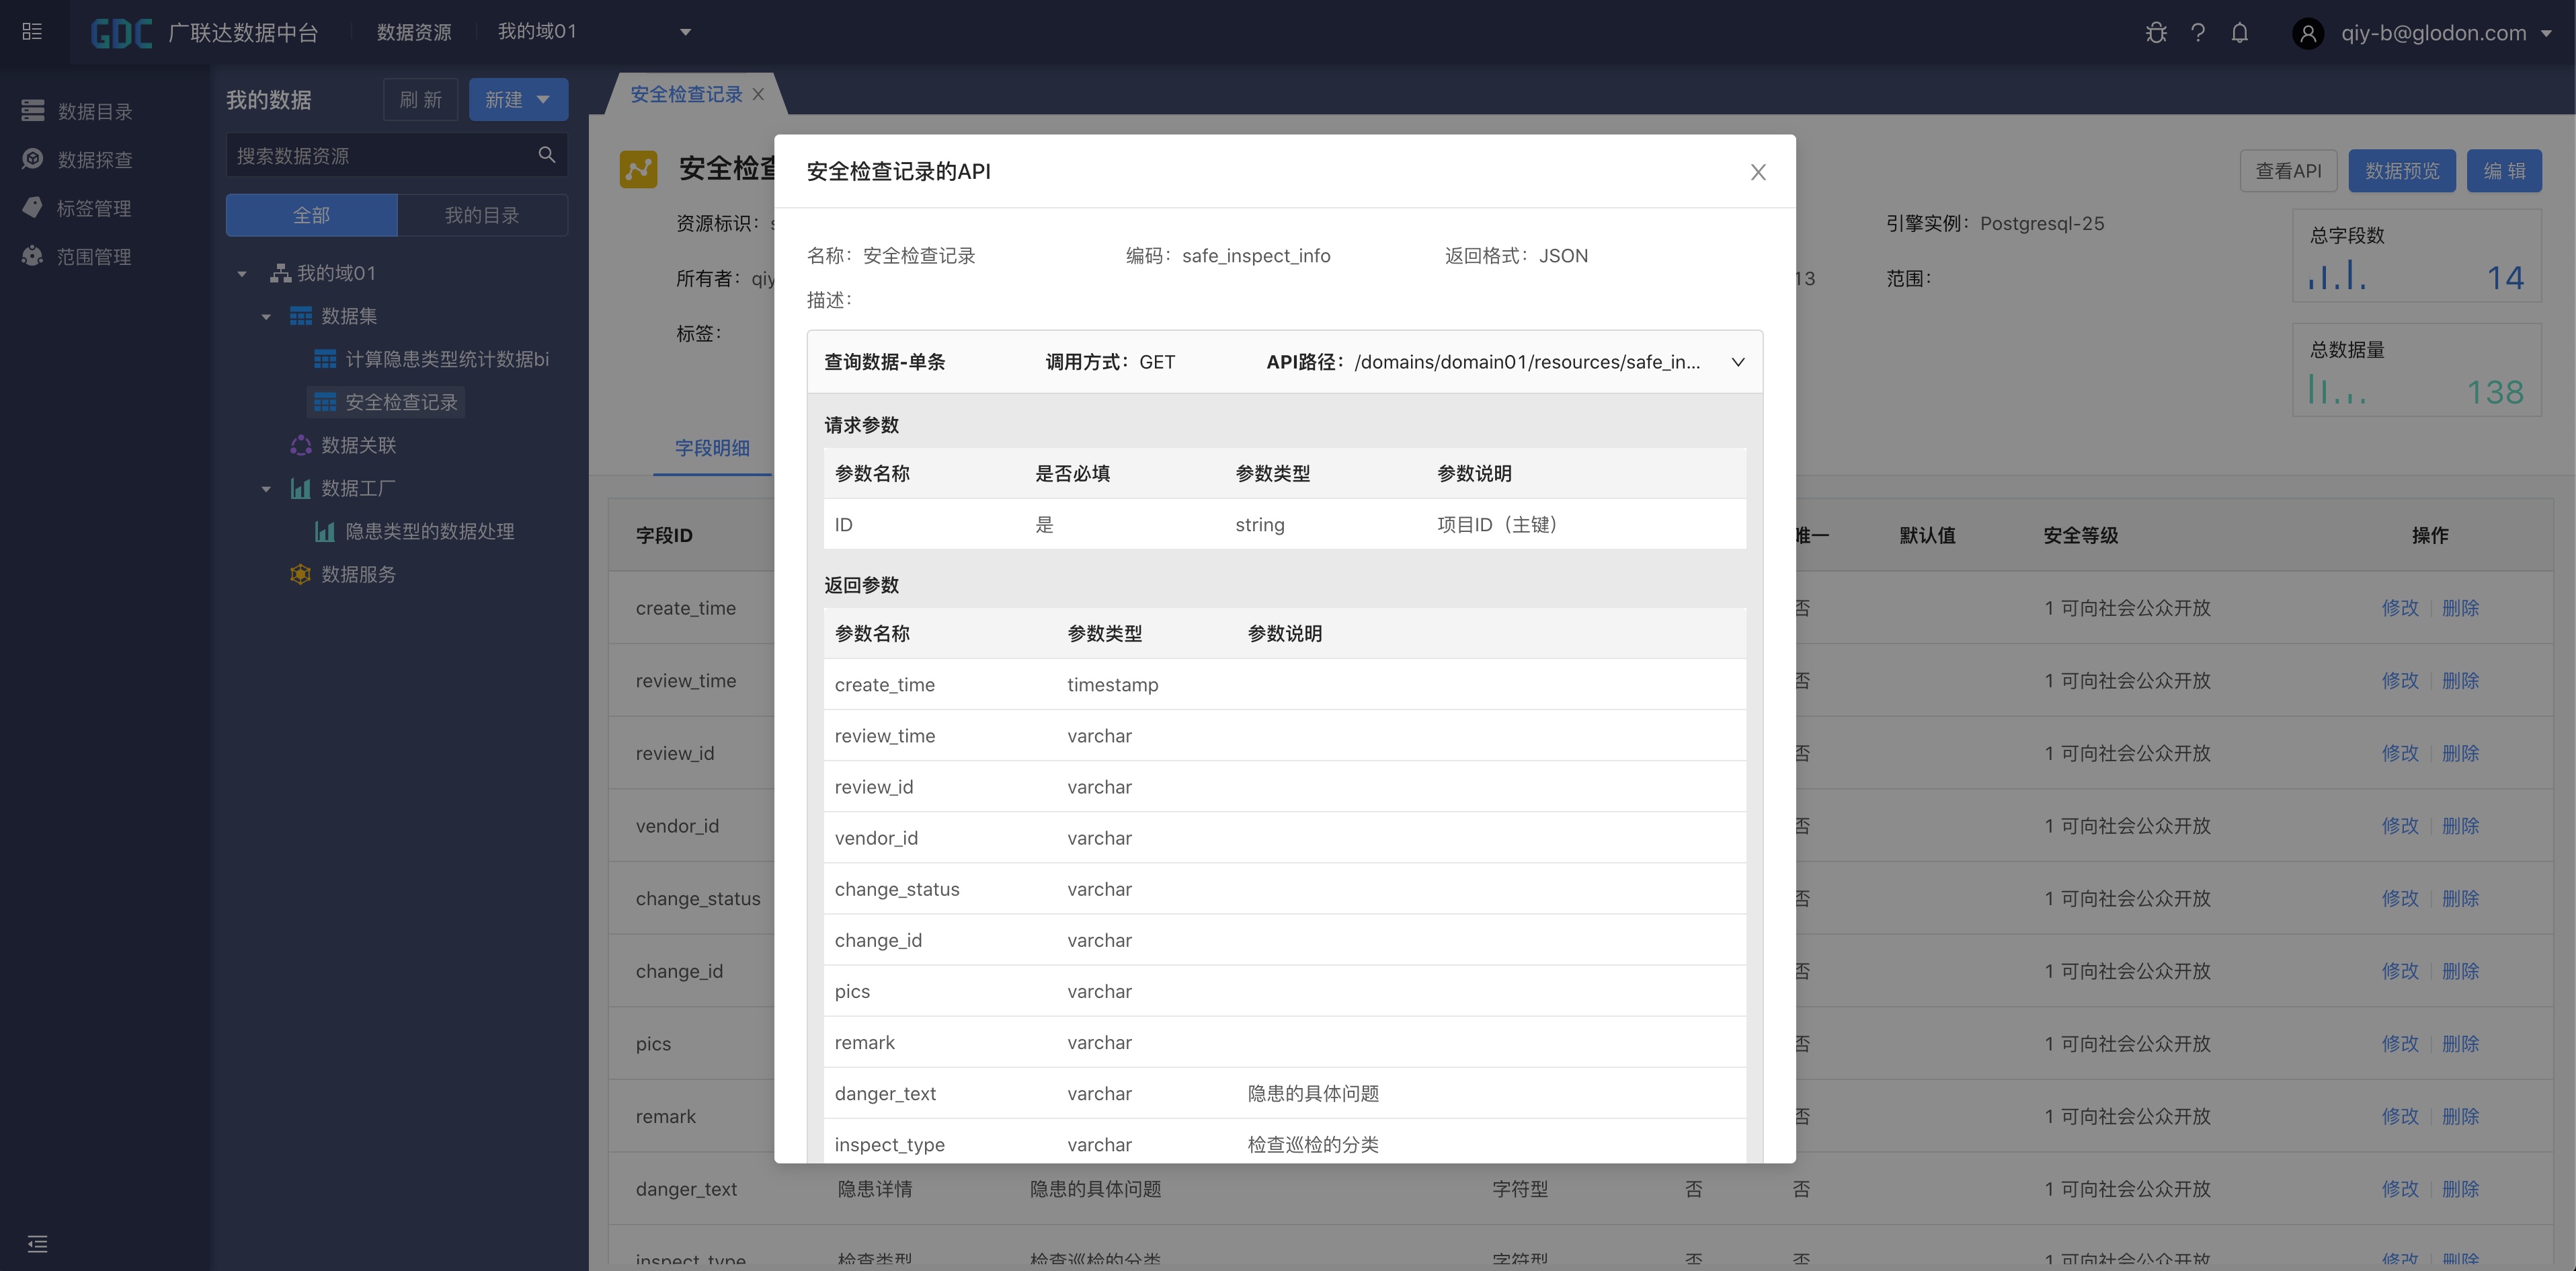Select the 全部 toggle button
The image size is (2576, 1271).
311,215
